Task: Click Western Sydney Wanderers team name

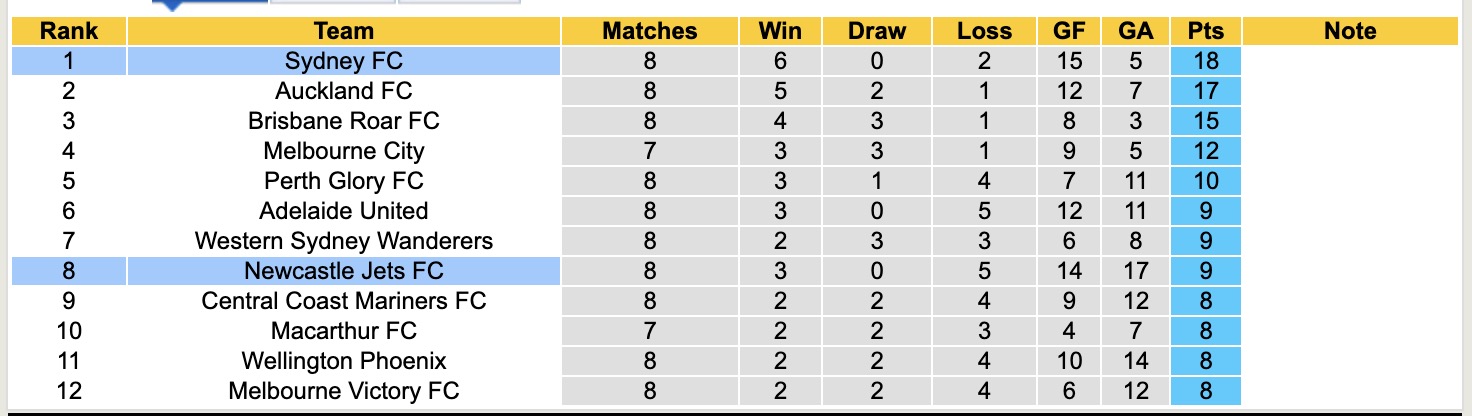Action: [343, 241]
